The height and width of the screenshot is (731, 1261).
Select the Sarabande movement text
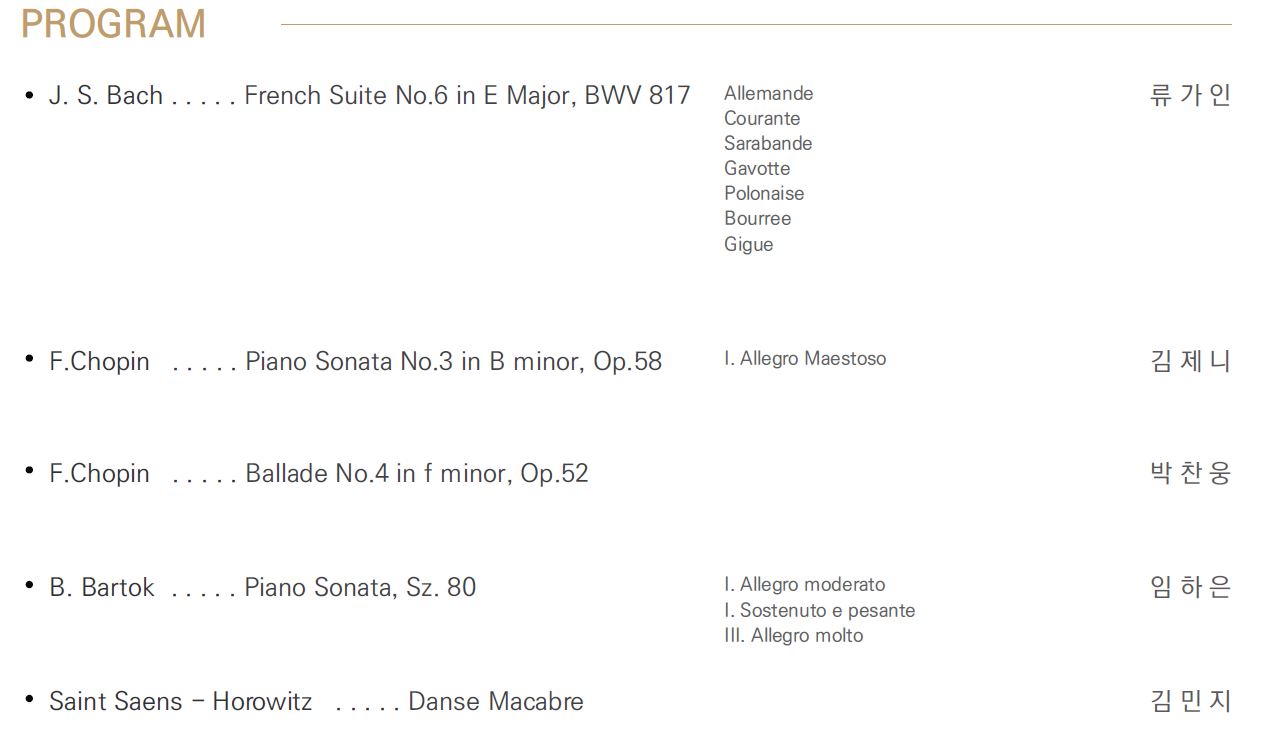pyautogui.click(x=768, y=143)
